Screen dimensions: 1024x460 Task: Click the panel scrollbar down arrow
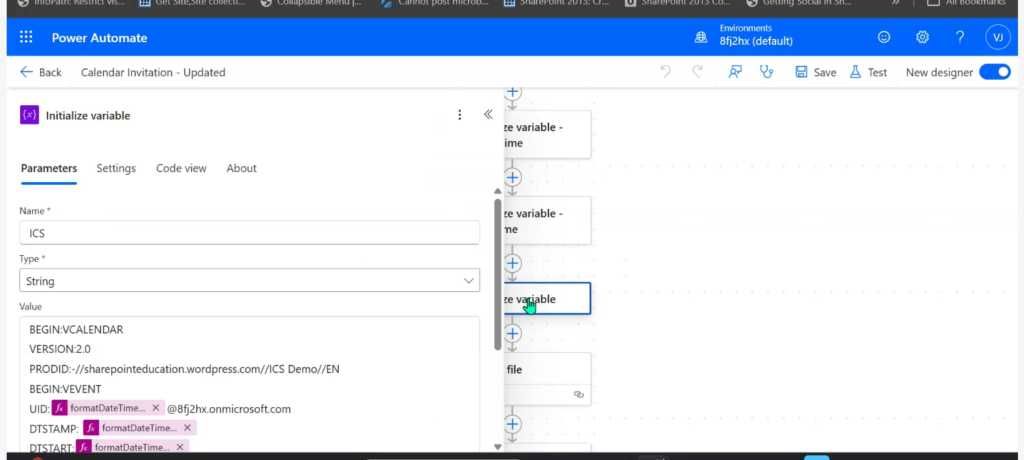pyautogui.click(x=498, y=447)
